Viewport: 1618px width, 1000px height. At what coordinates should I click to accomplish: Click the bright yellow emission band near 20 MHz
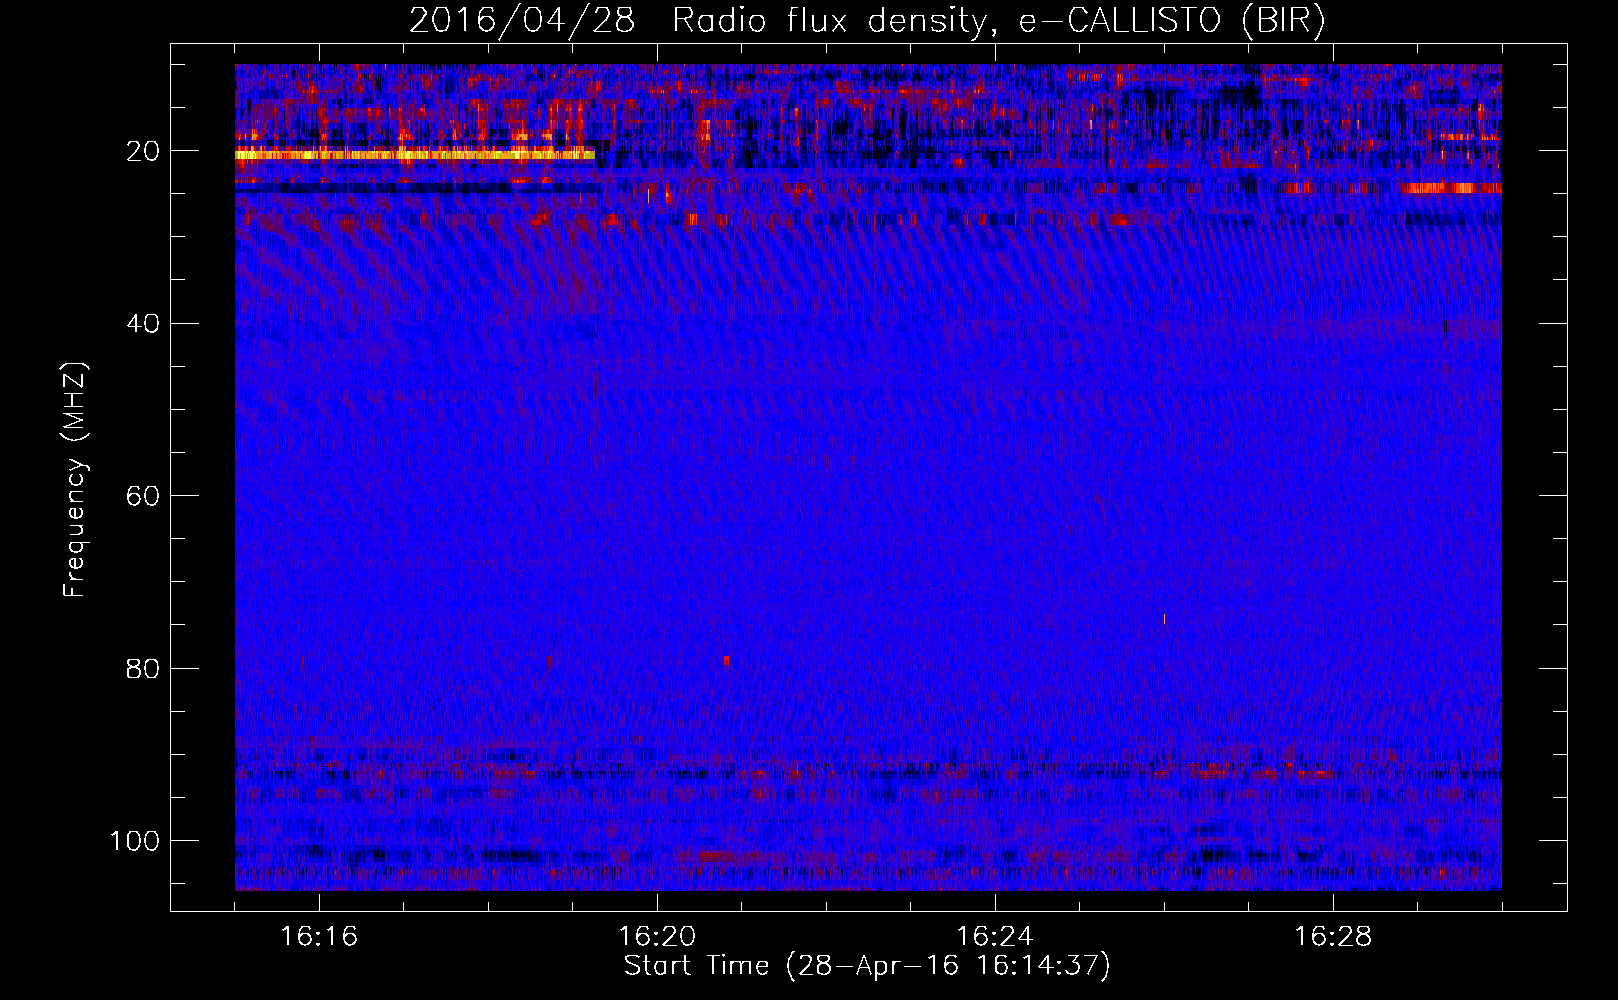(x=415, y=155)
